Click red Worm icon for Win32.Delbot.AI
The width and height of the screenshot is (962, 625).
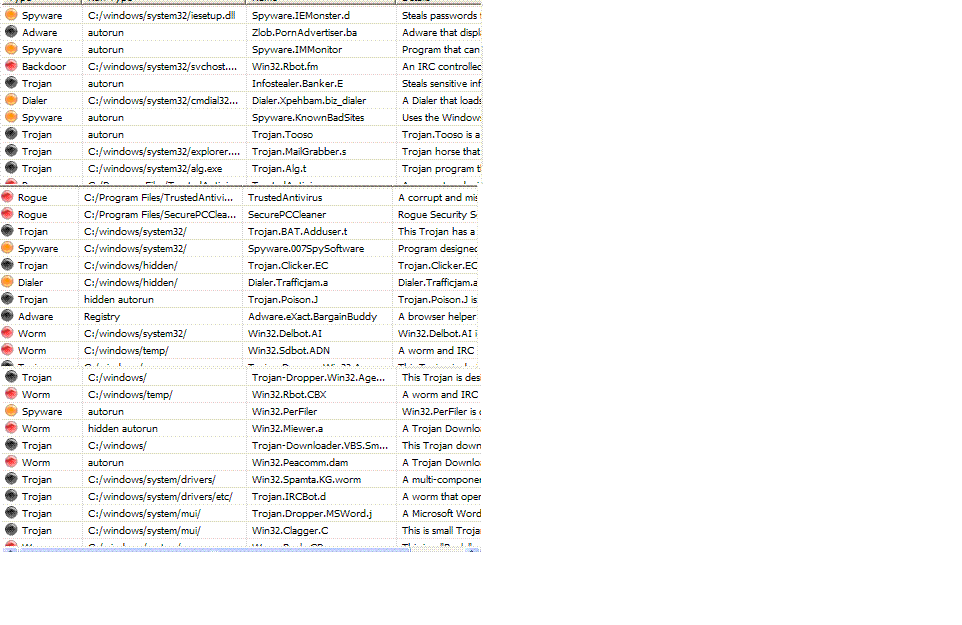[x=7, y=333]
